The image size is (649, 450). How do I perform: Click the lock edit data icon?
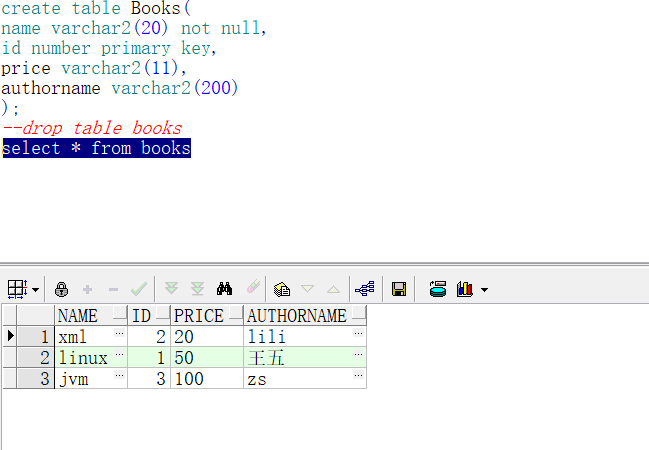61,289
